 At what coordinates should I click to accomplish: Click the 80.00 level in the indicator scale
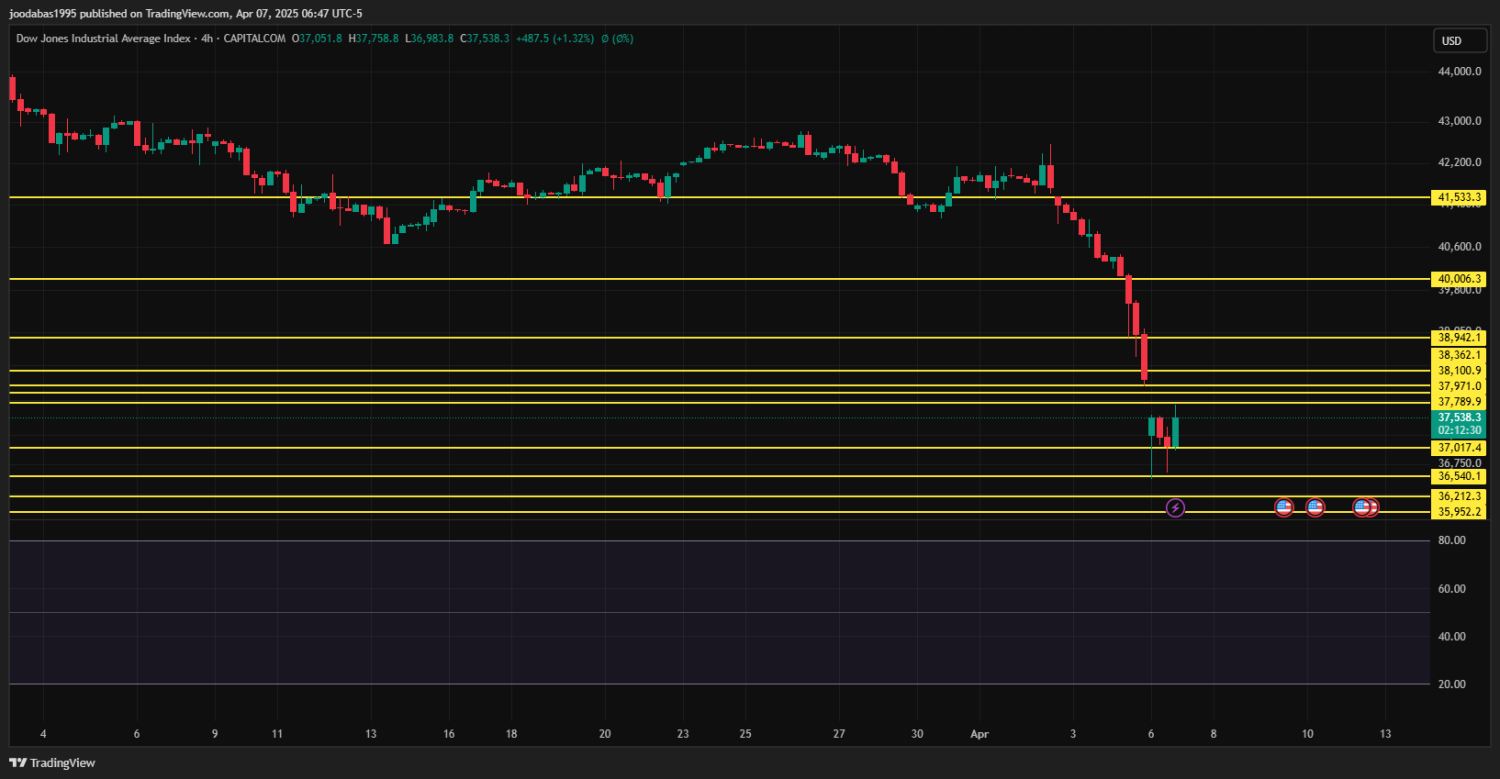click(x=1451, y=540)
